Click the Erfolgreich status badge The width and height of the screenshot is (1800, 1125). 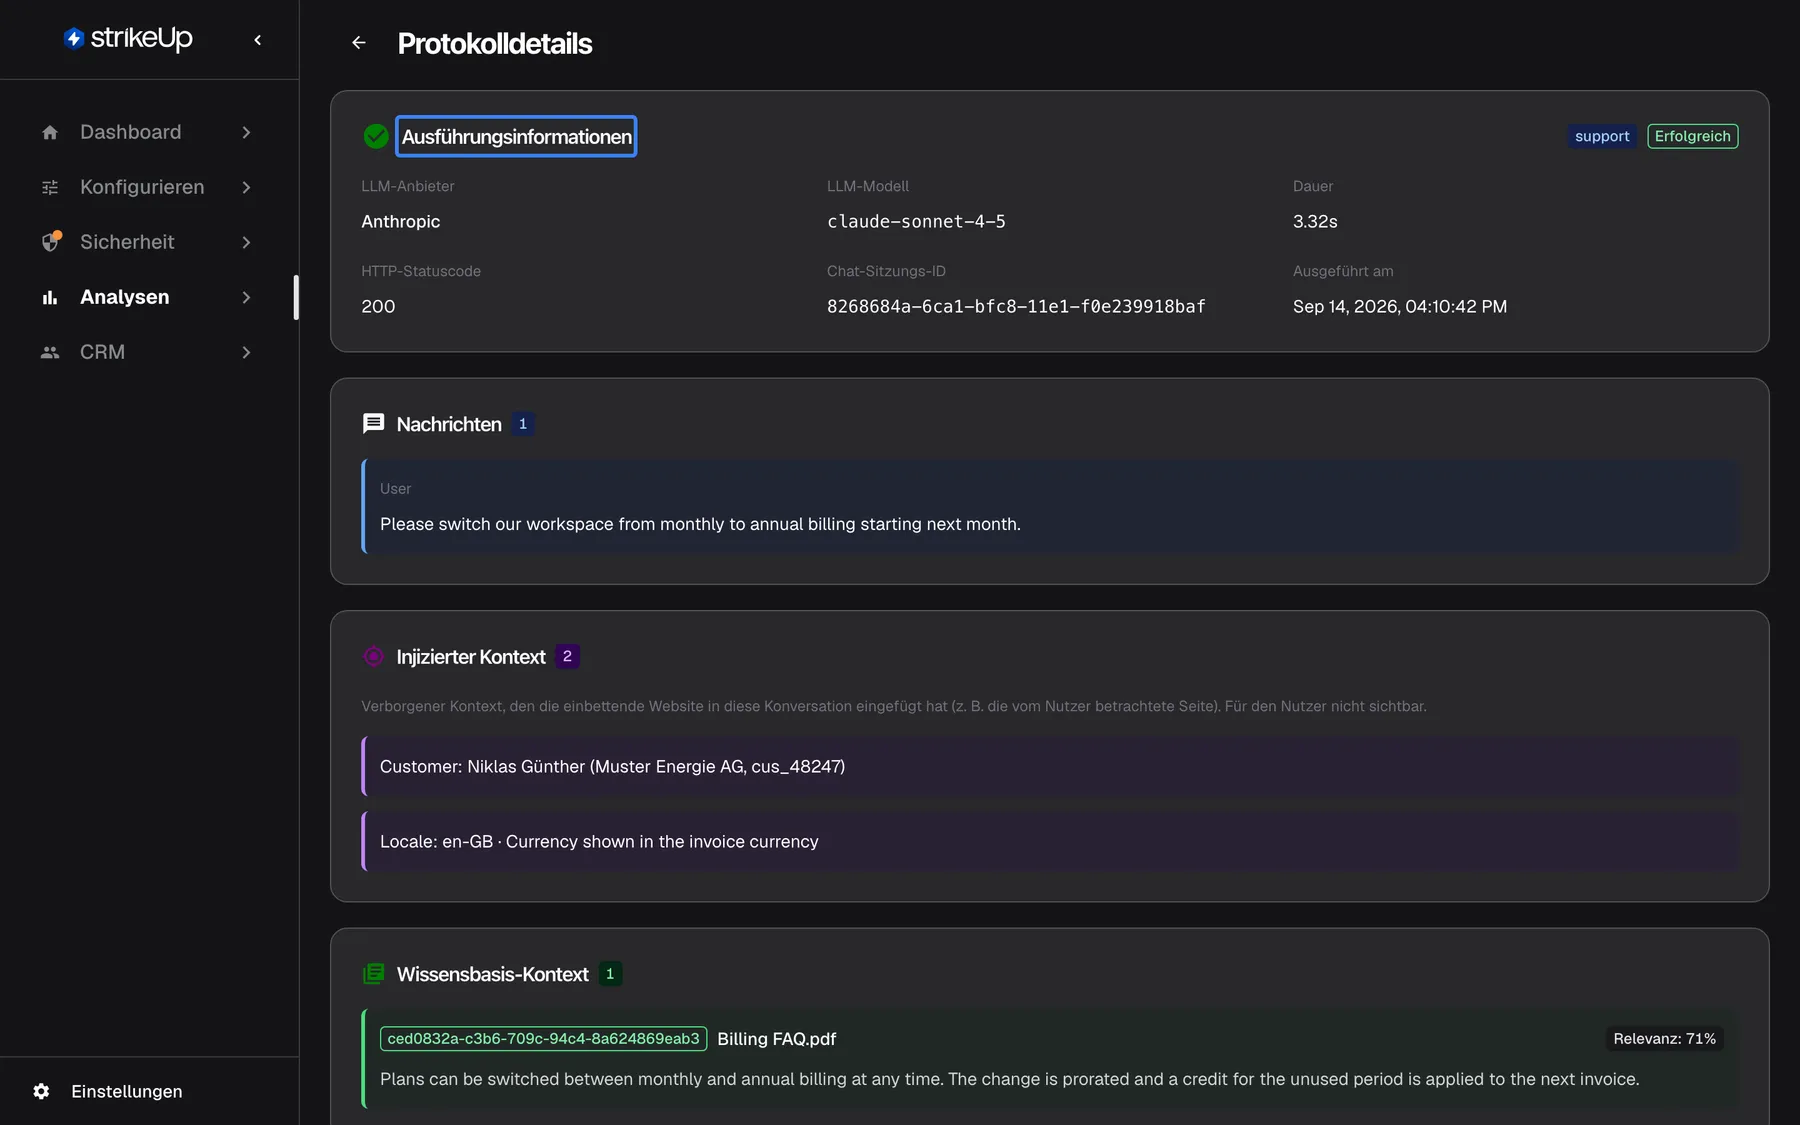pos(1692,136)
